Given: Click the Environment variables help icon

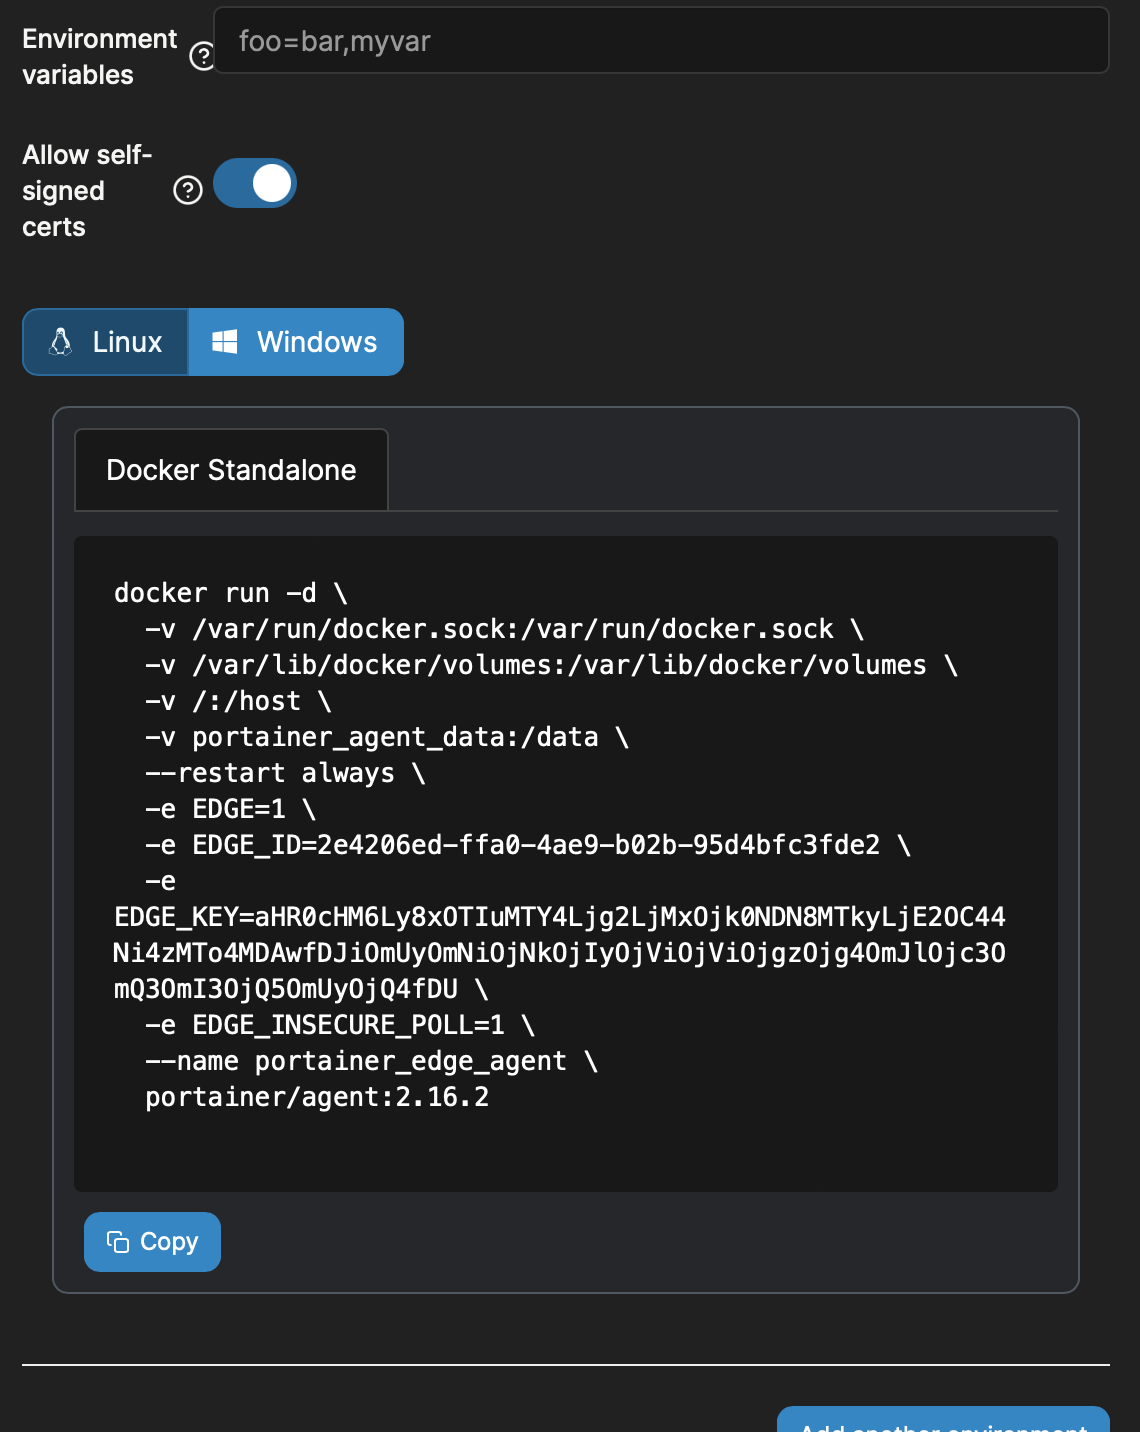Looking at the screenshot, I should [x=202, y=56].
